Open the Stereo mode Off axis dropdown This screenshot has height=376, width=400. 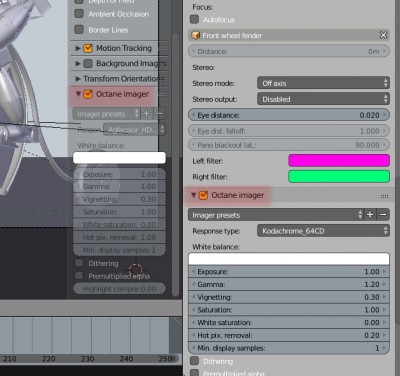coord(323,83)
